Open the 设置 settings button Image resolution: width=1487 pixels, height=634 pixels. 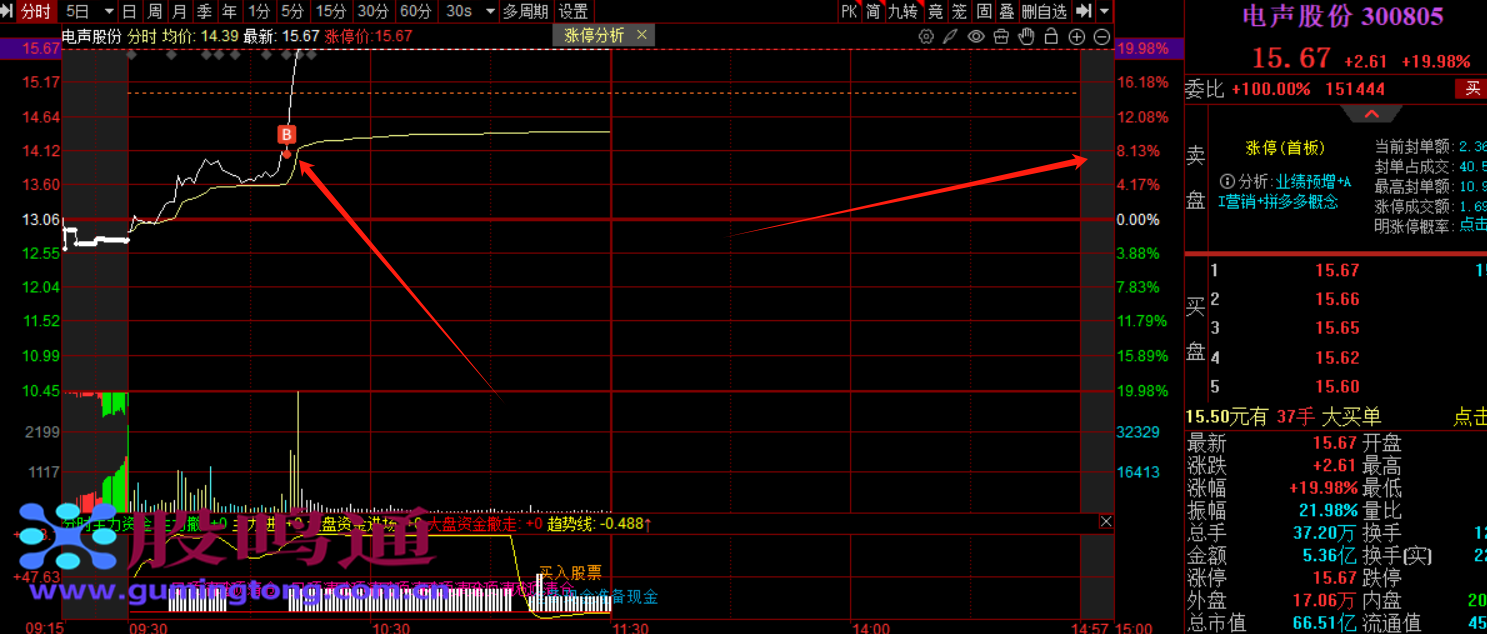[x=573, y=12]
